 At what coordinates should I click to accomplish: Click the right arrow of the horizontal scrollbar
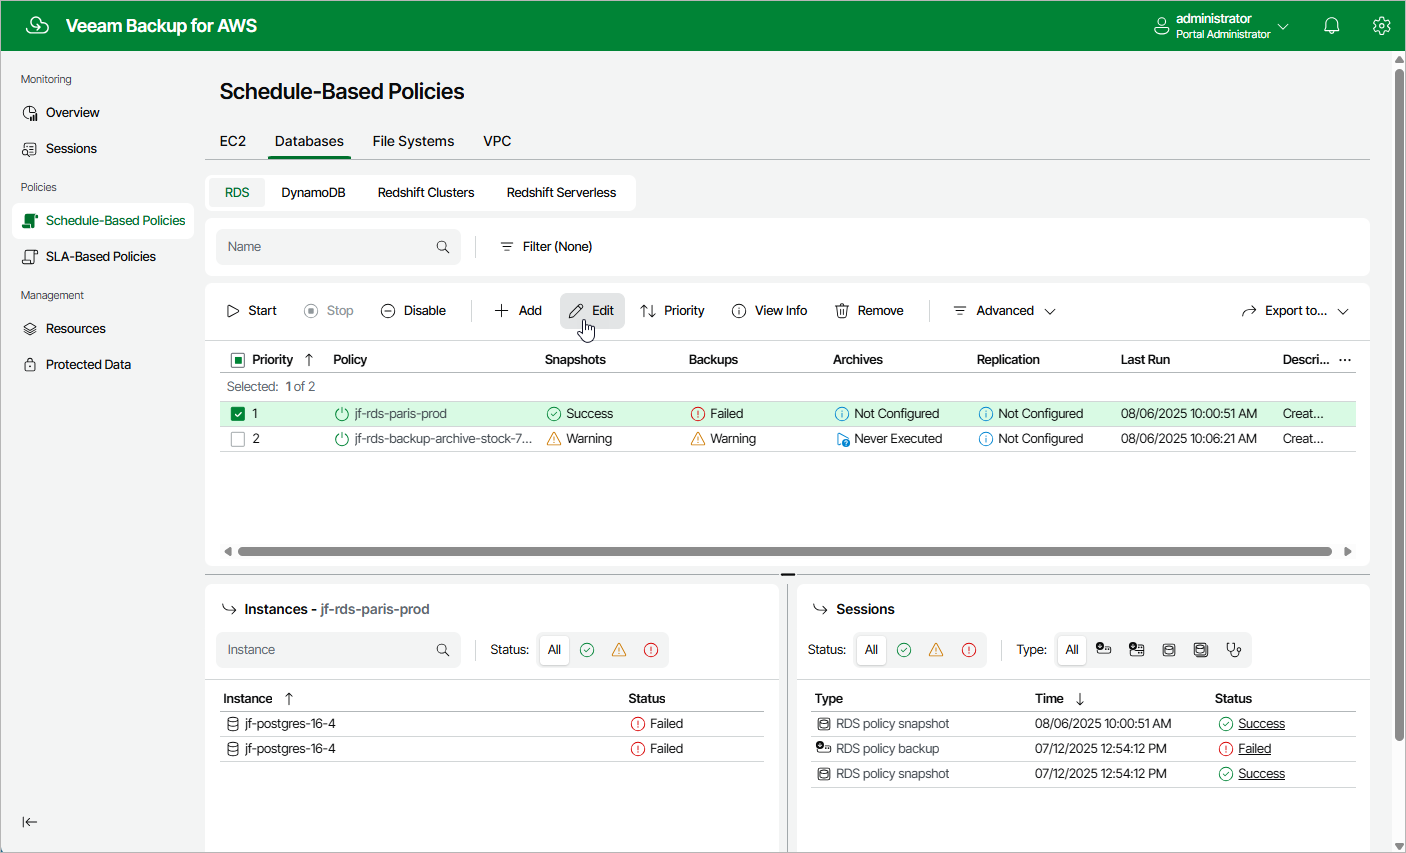1348,551
